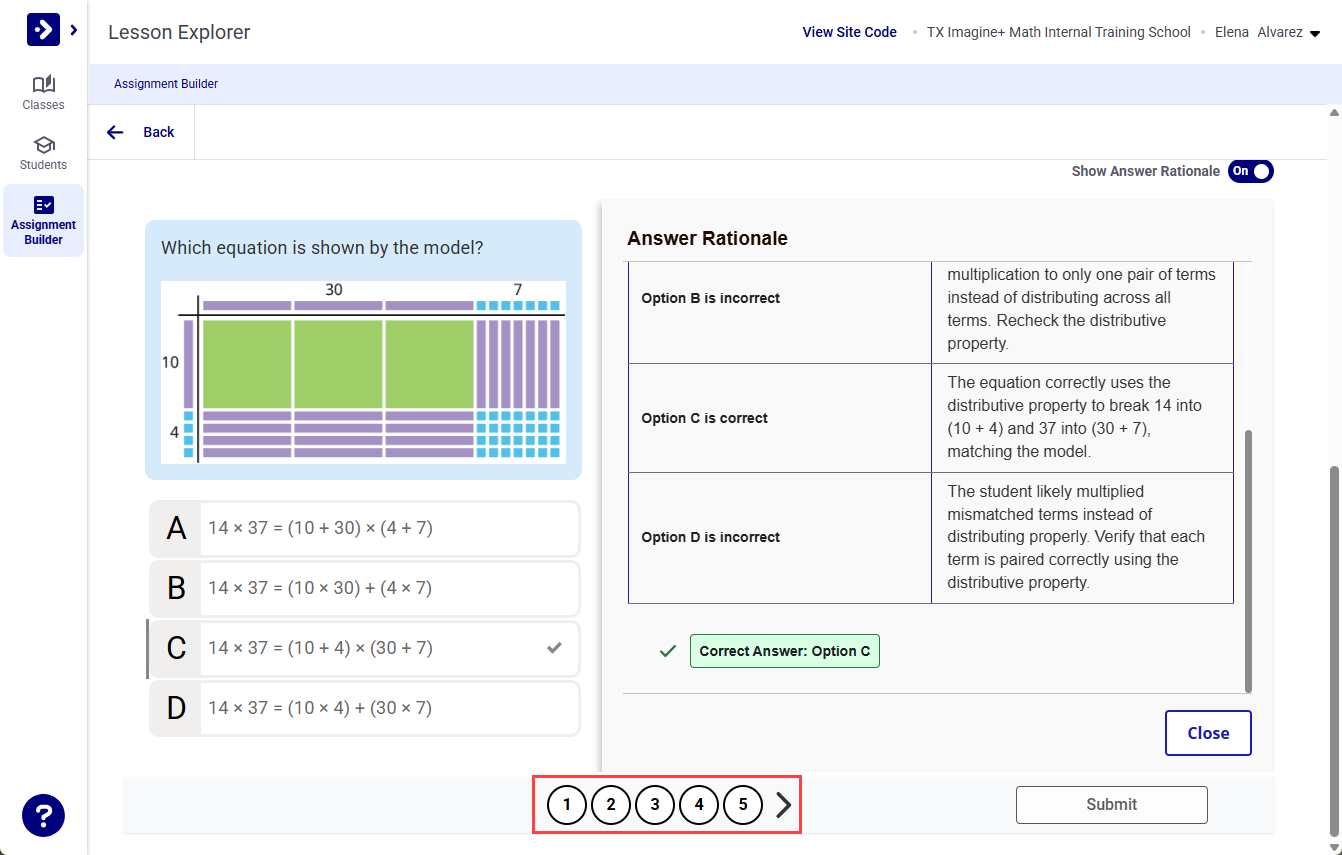Click the back arrow next to Back
The width and height of the screenshot is (1342, 855).
pos(115,131)
